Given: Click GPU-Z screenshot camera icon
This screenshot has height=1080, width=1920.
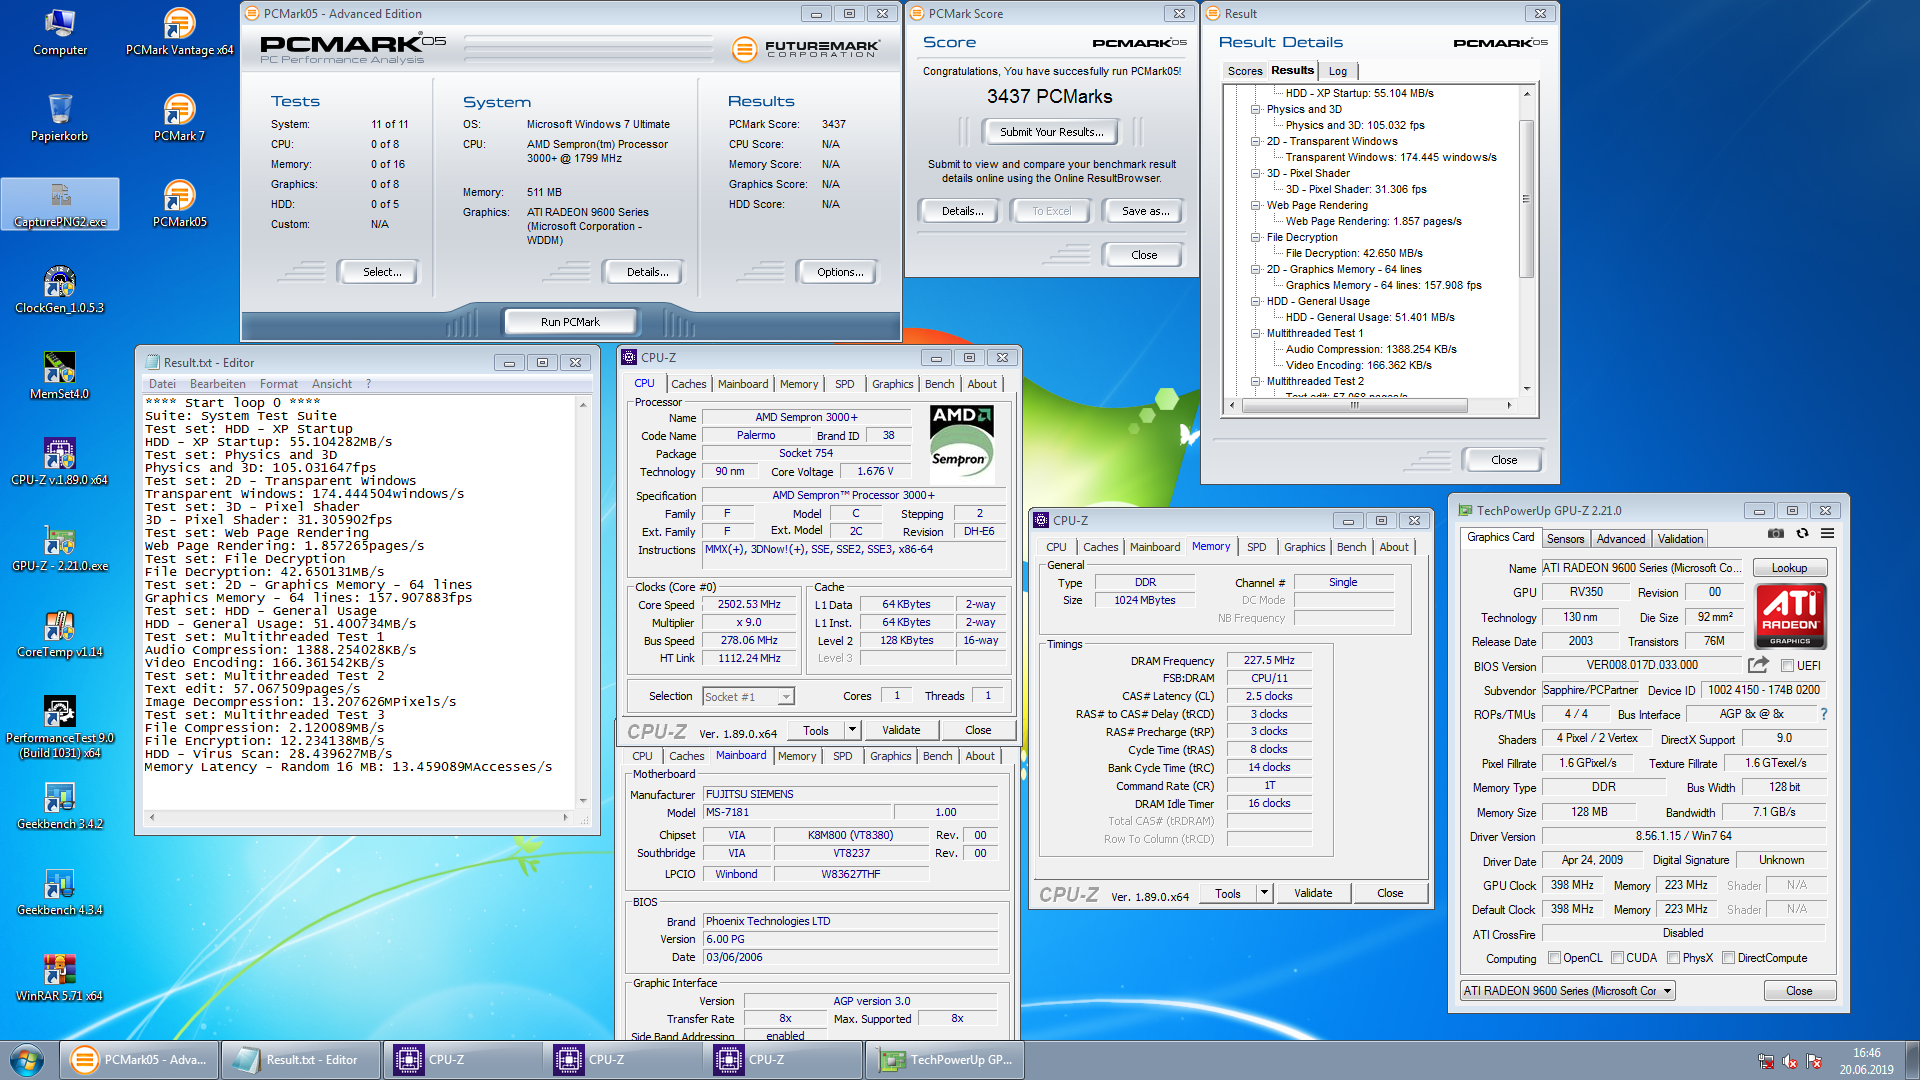Looking at the screenshot, I should 1776,534.
